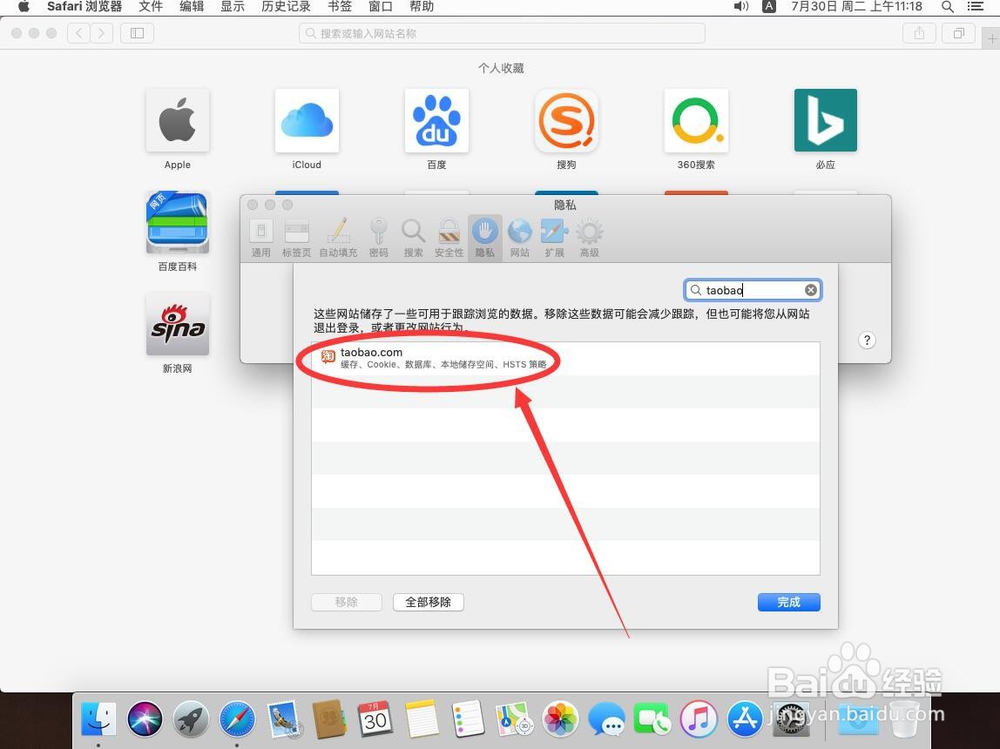Viewport: 1000px width, 749px height.
Task: Open the 必应 Bing favorites tile
Action: [x=825, y=121]
